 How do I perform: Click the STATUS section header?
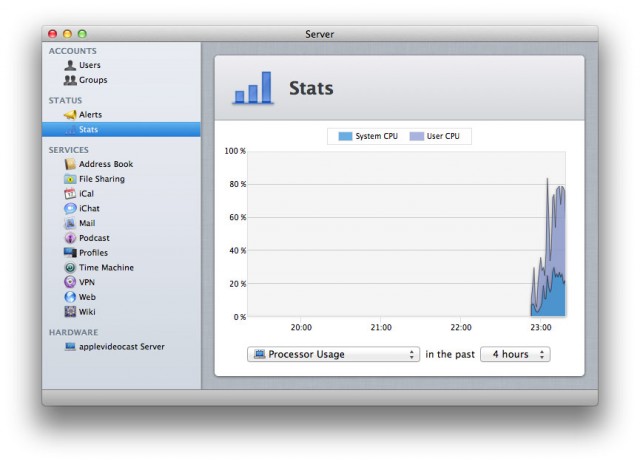pos(65,100)
